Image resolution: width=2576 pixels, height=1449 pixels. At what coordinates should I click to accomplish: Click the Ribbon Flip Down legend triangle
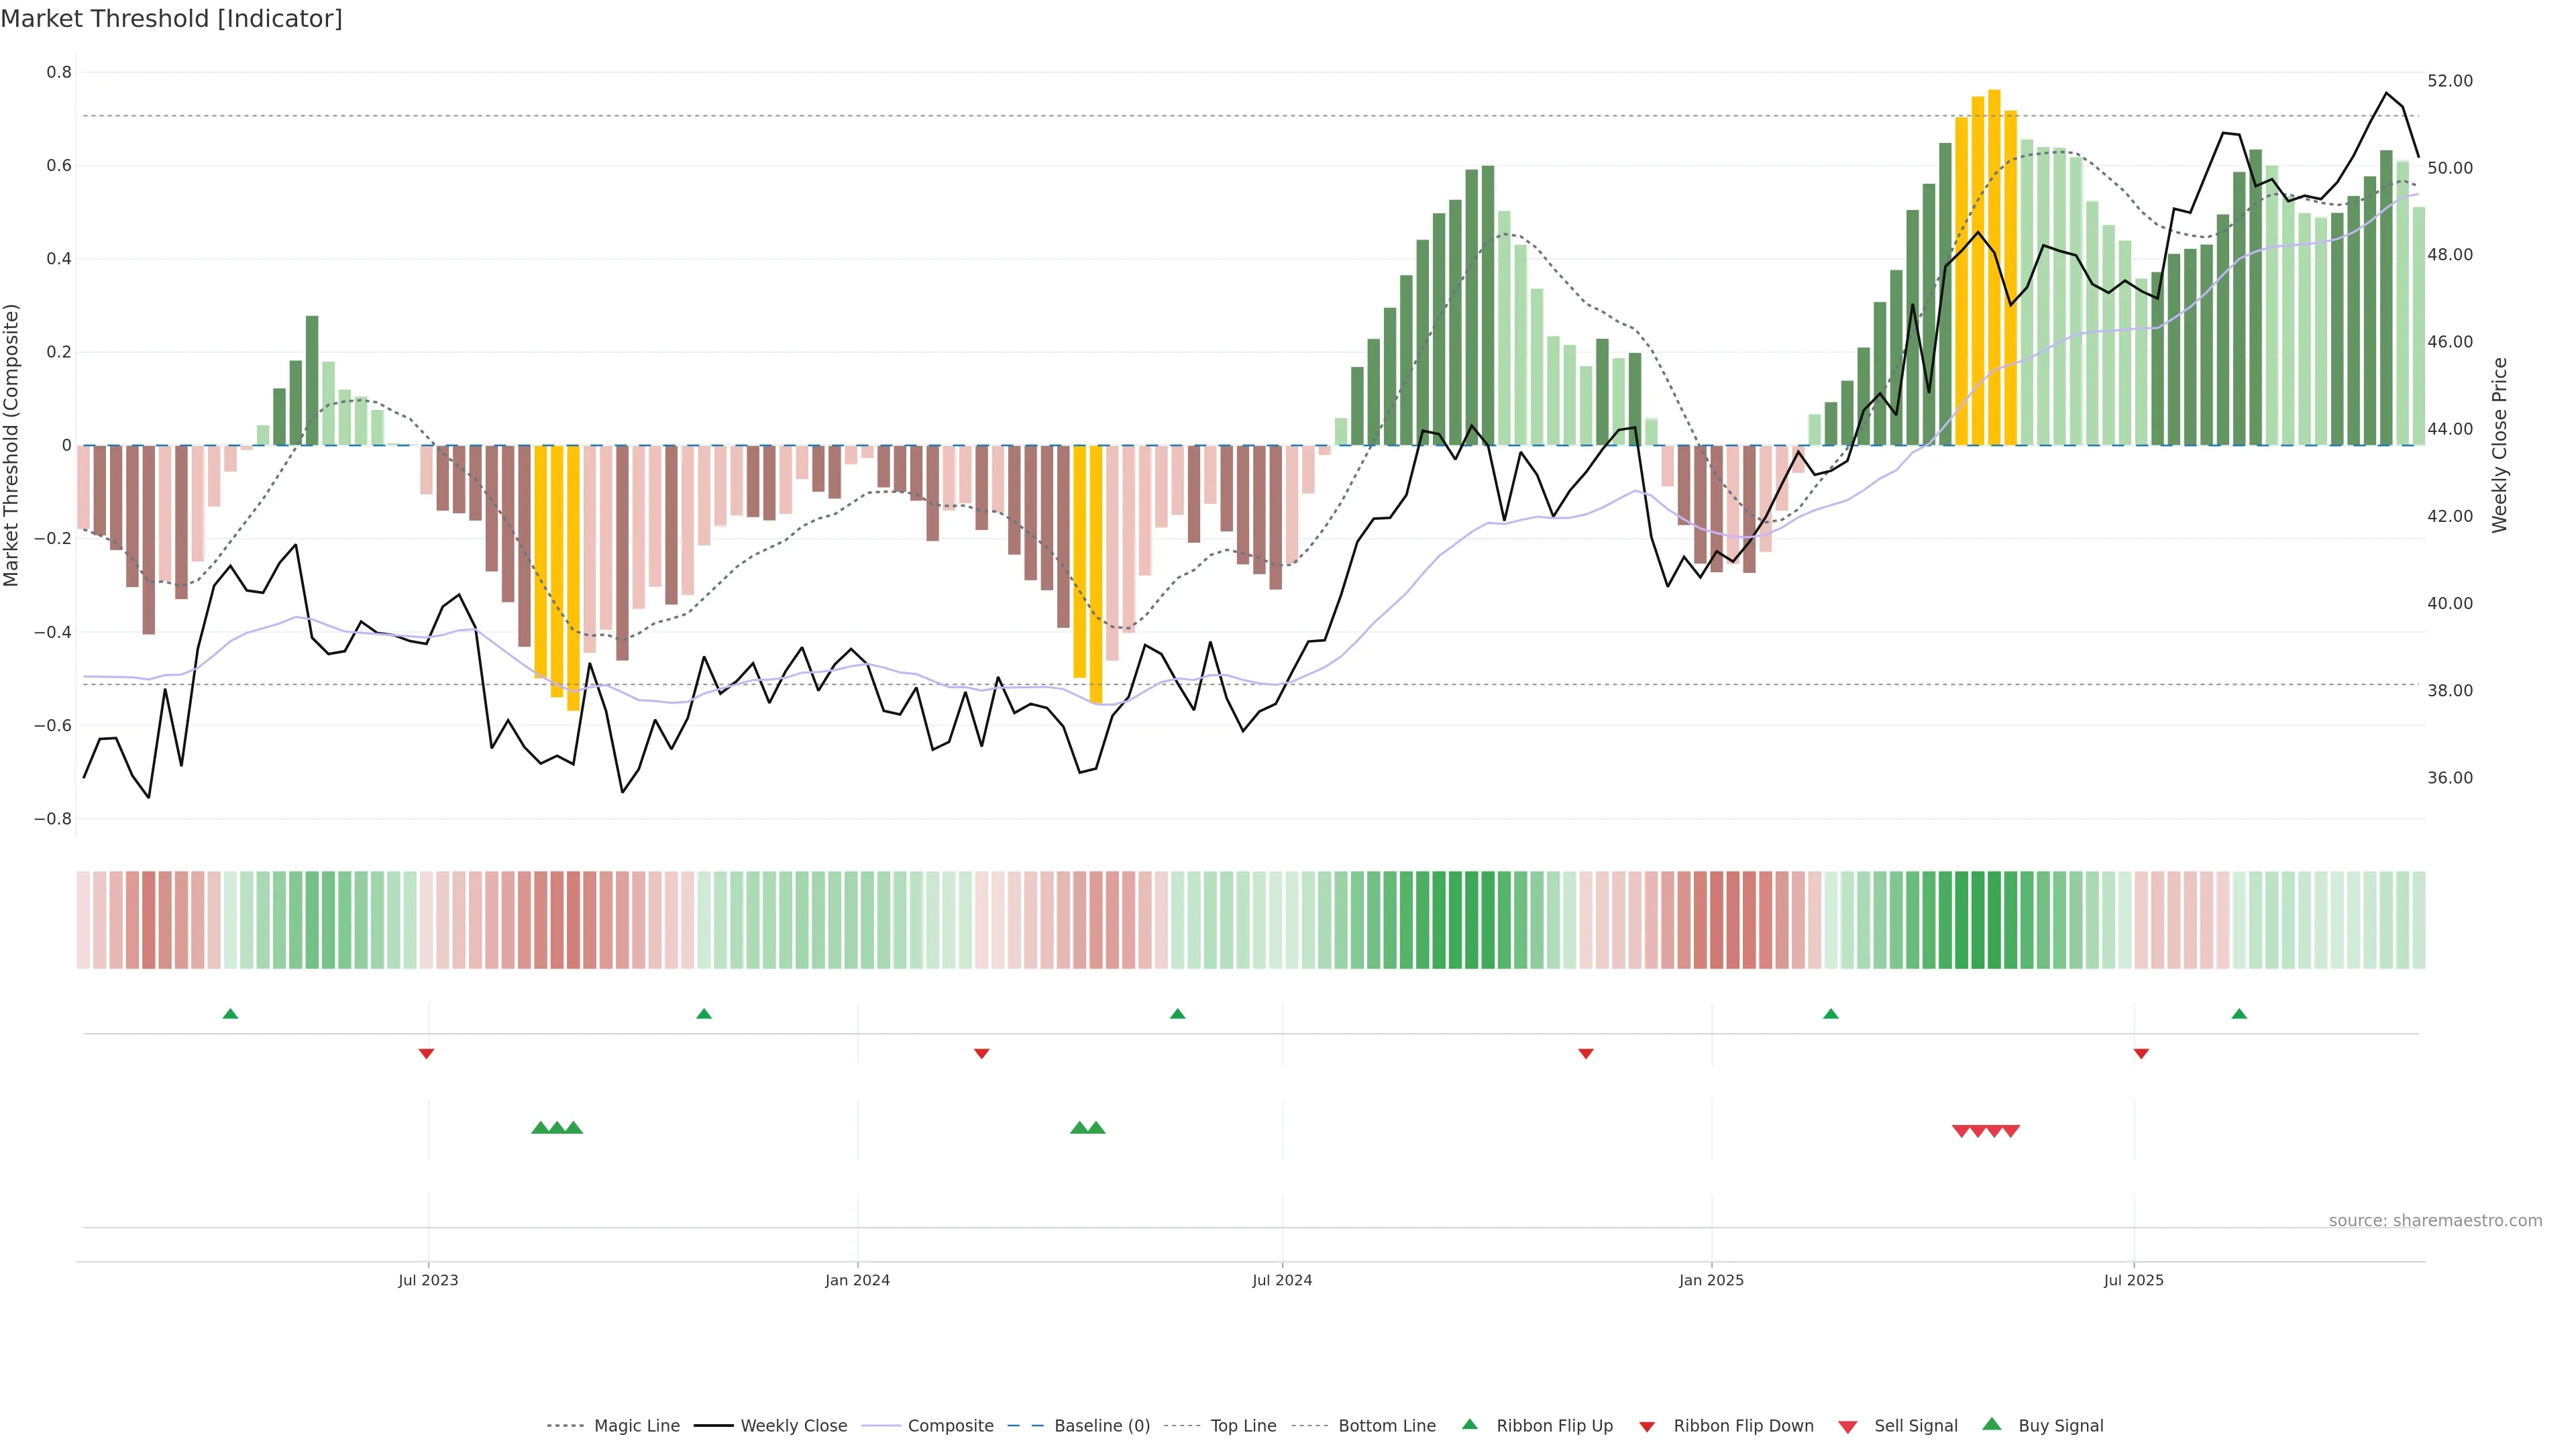pos(1647,1427)
